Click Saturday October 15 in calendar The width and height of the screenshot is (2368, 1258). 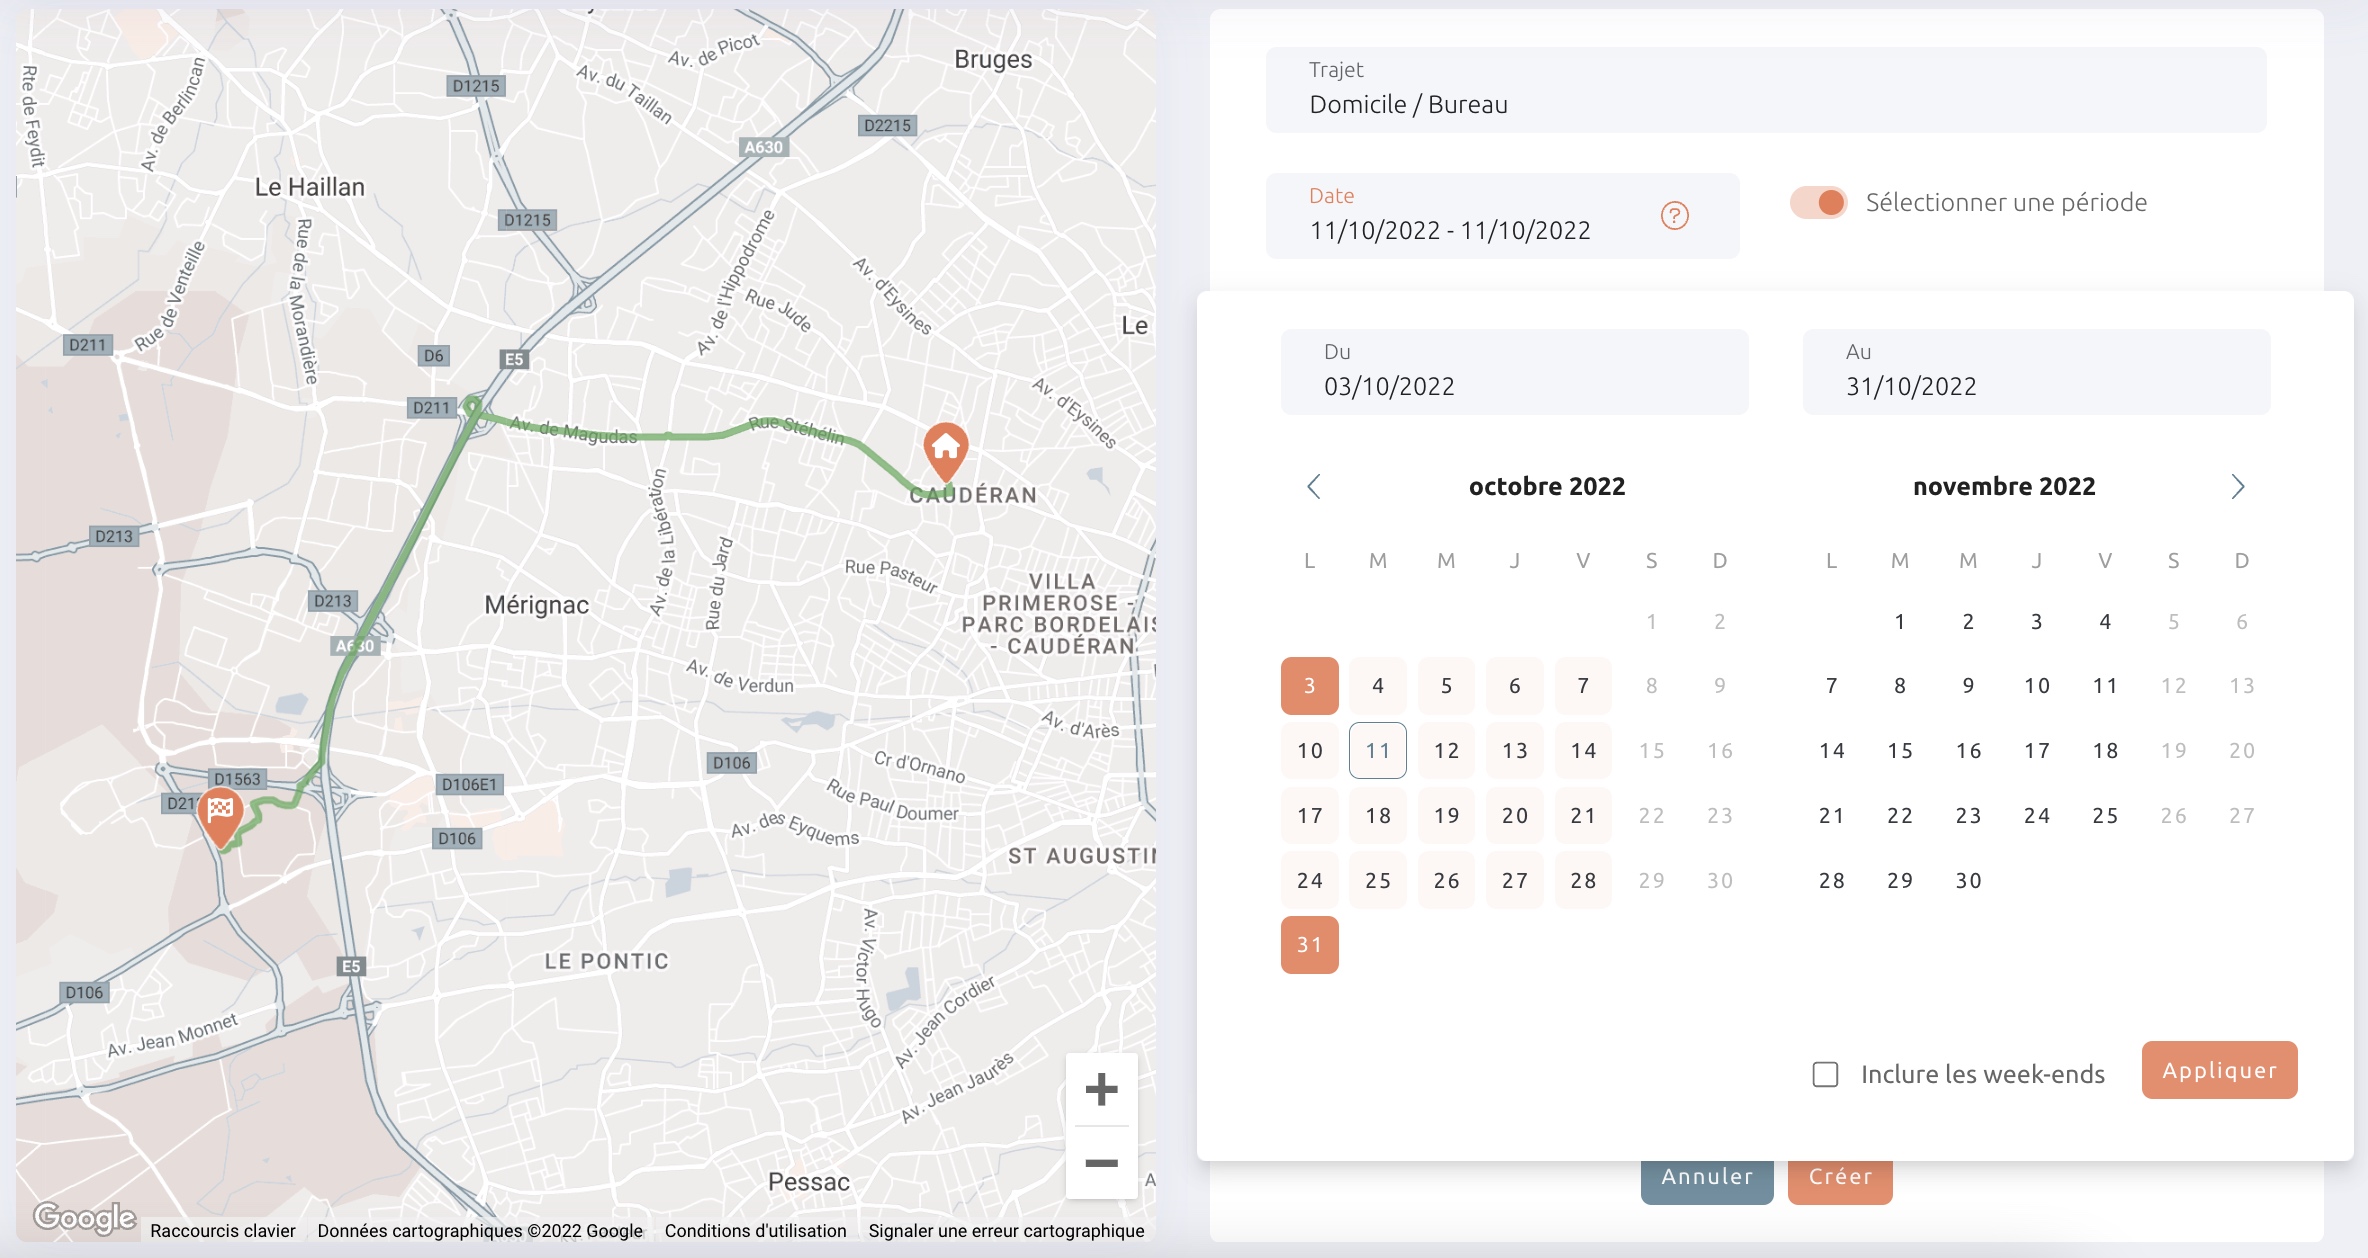(x=1651, y=751)
